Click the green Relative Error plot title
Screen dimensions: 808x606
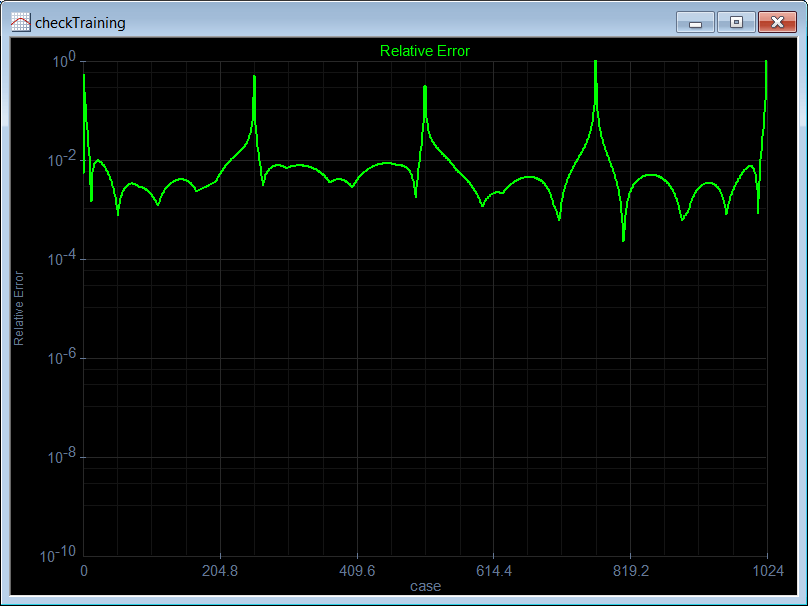coord(425,51)
